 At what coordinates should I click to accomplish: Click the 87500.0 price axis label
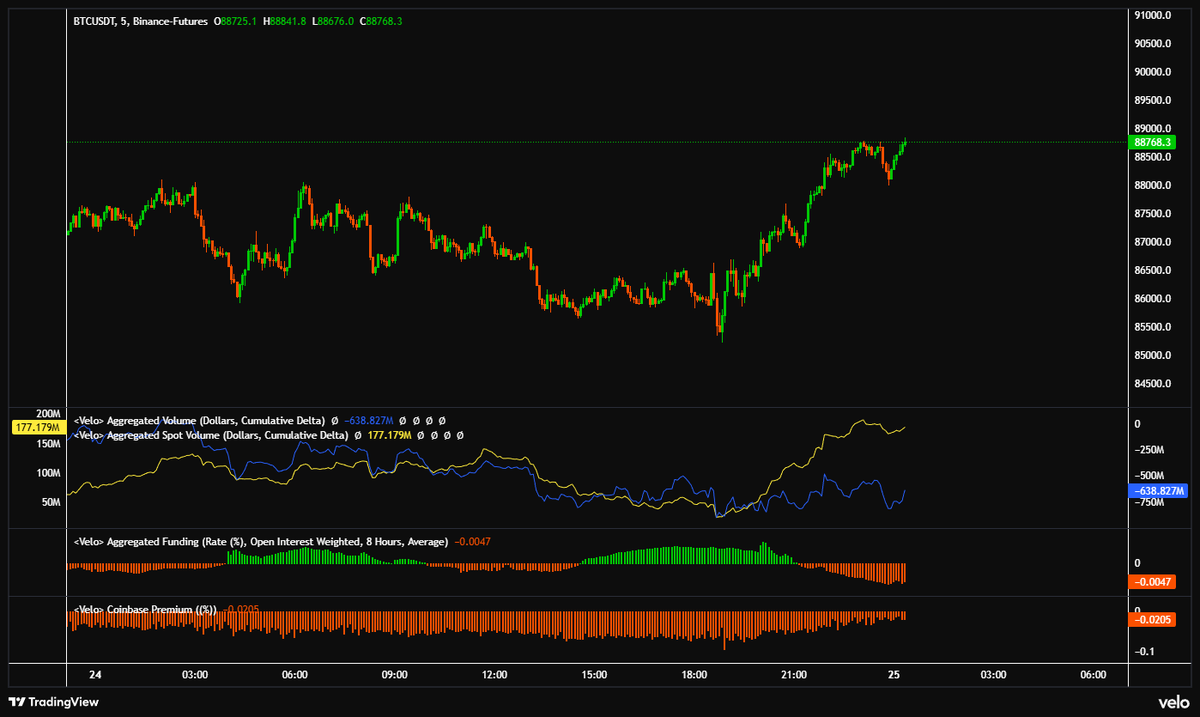[1155, 213]
